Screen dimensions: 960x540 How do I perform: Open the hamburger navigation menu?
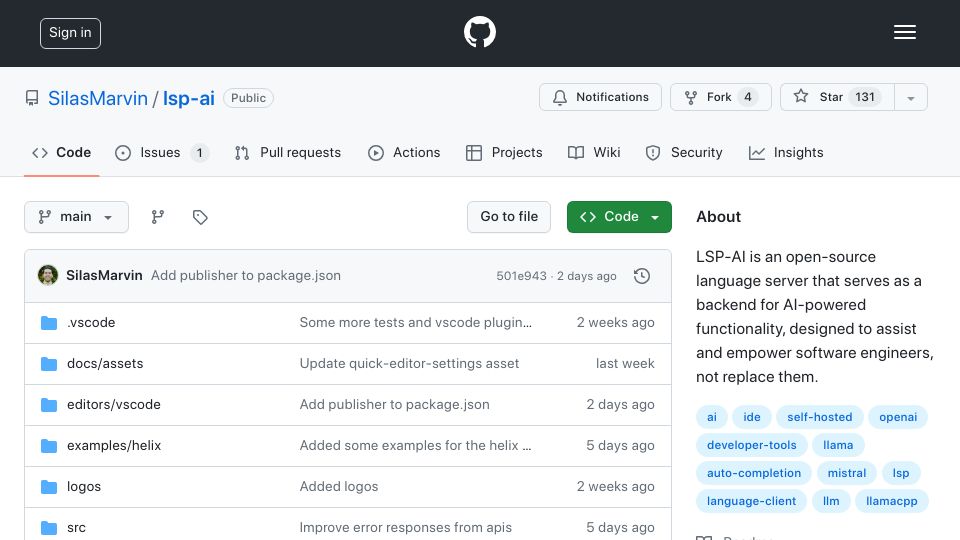click(904, 32)
